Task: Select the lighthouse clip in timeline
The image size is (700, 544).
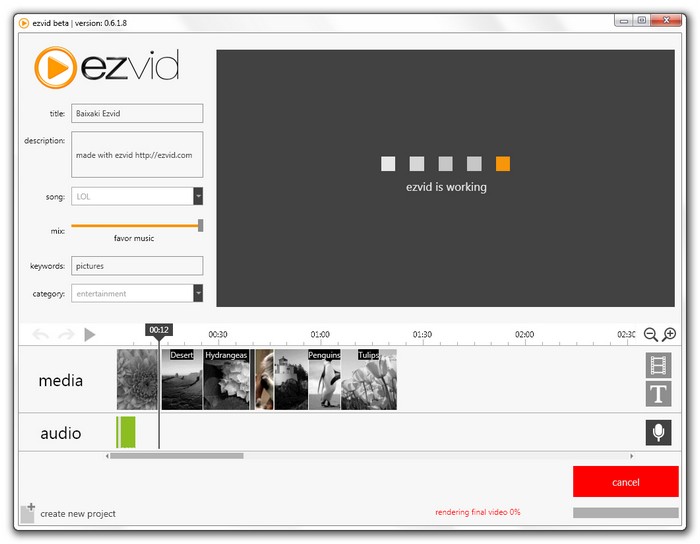Action: (291, 379)
